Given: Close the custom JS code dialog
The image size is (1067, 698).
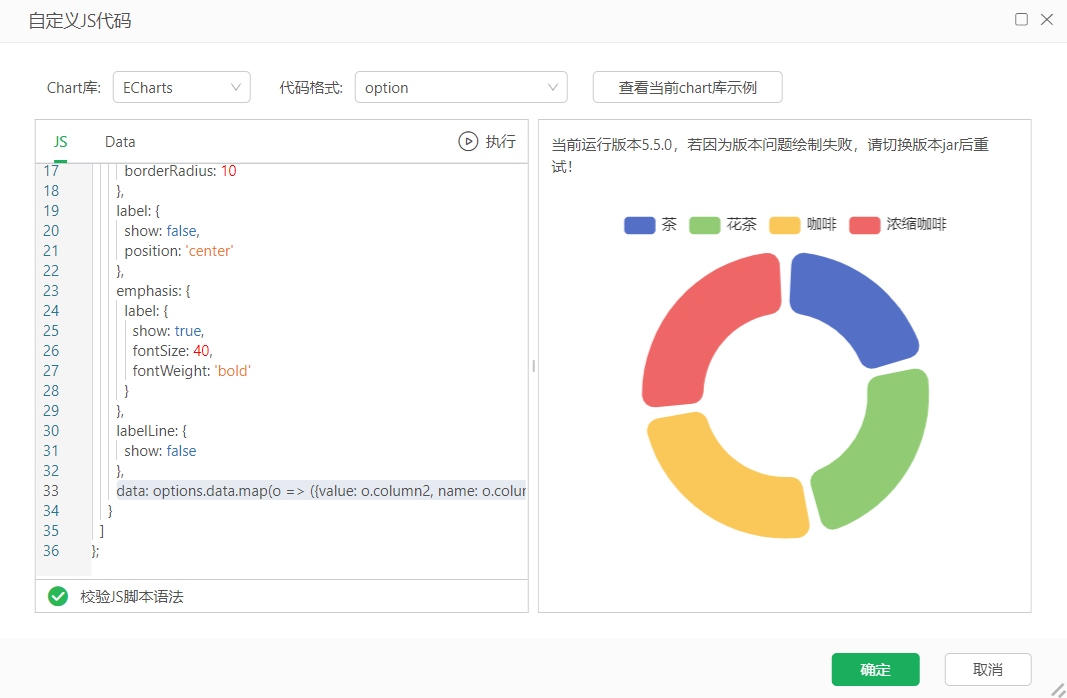Looking at the screenshot, I should click(x=1047, y=19).
